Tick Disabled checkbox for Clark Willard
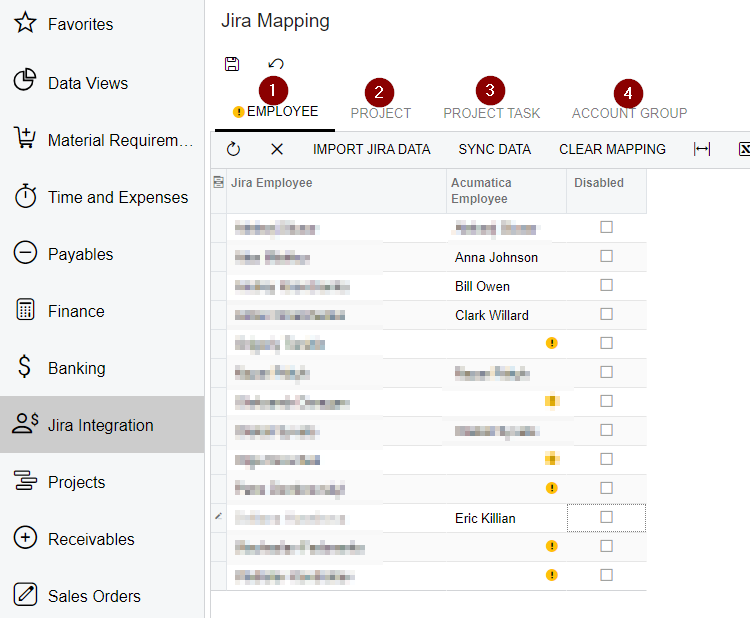This screenshot has width=750, height=618. tap(607, 314)
